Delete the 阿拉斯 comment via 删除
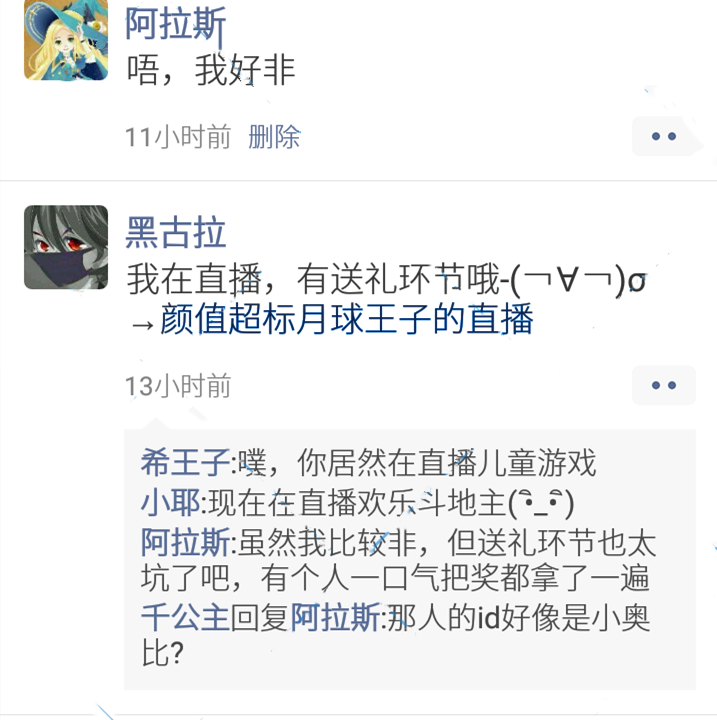 point(274,137)
